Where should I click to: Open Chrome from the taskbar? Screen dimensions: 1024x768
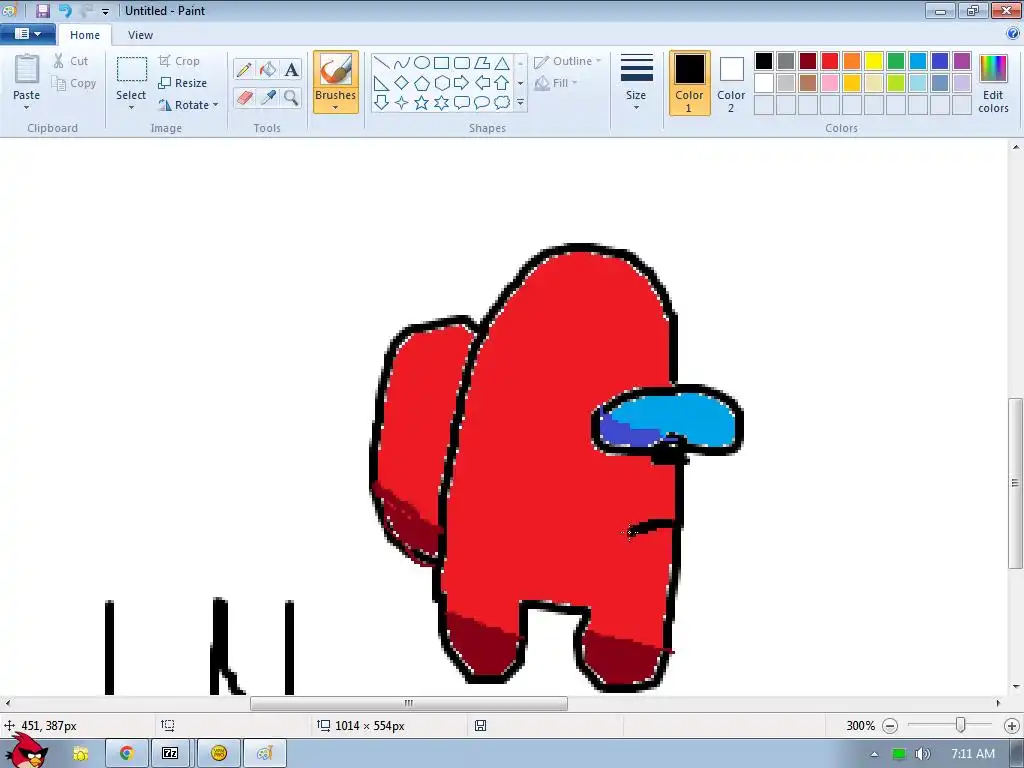(126, 753)
